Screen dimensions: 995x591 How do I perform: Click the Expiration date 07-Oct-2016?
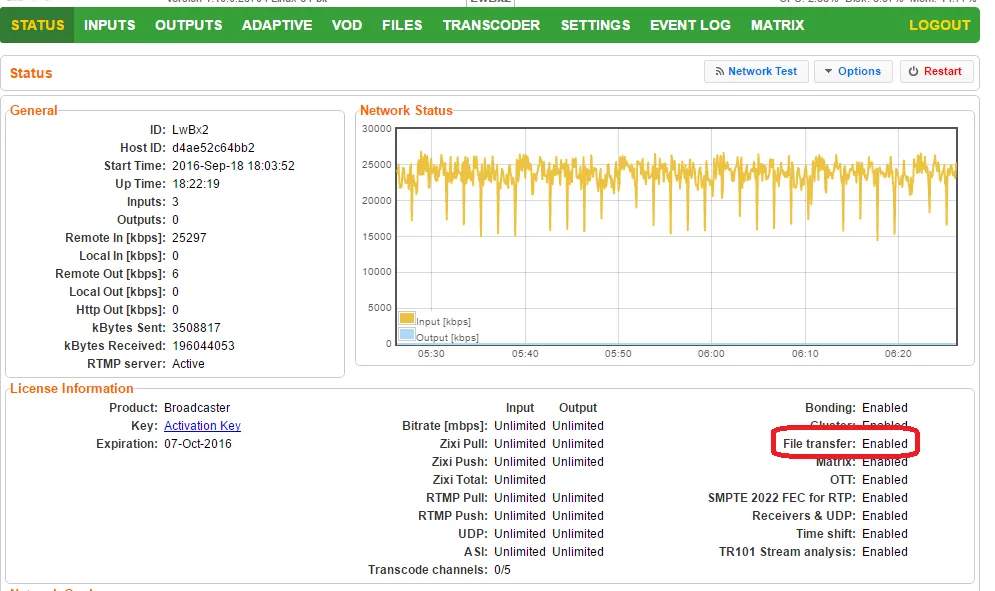pyautogui.click(x=197, y=444)
